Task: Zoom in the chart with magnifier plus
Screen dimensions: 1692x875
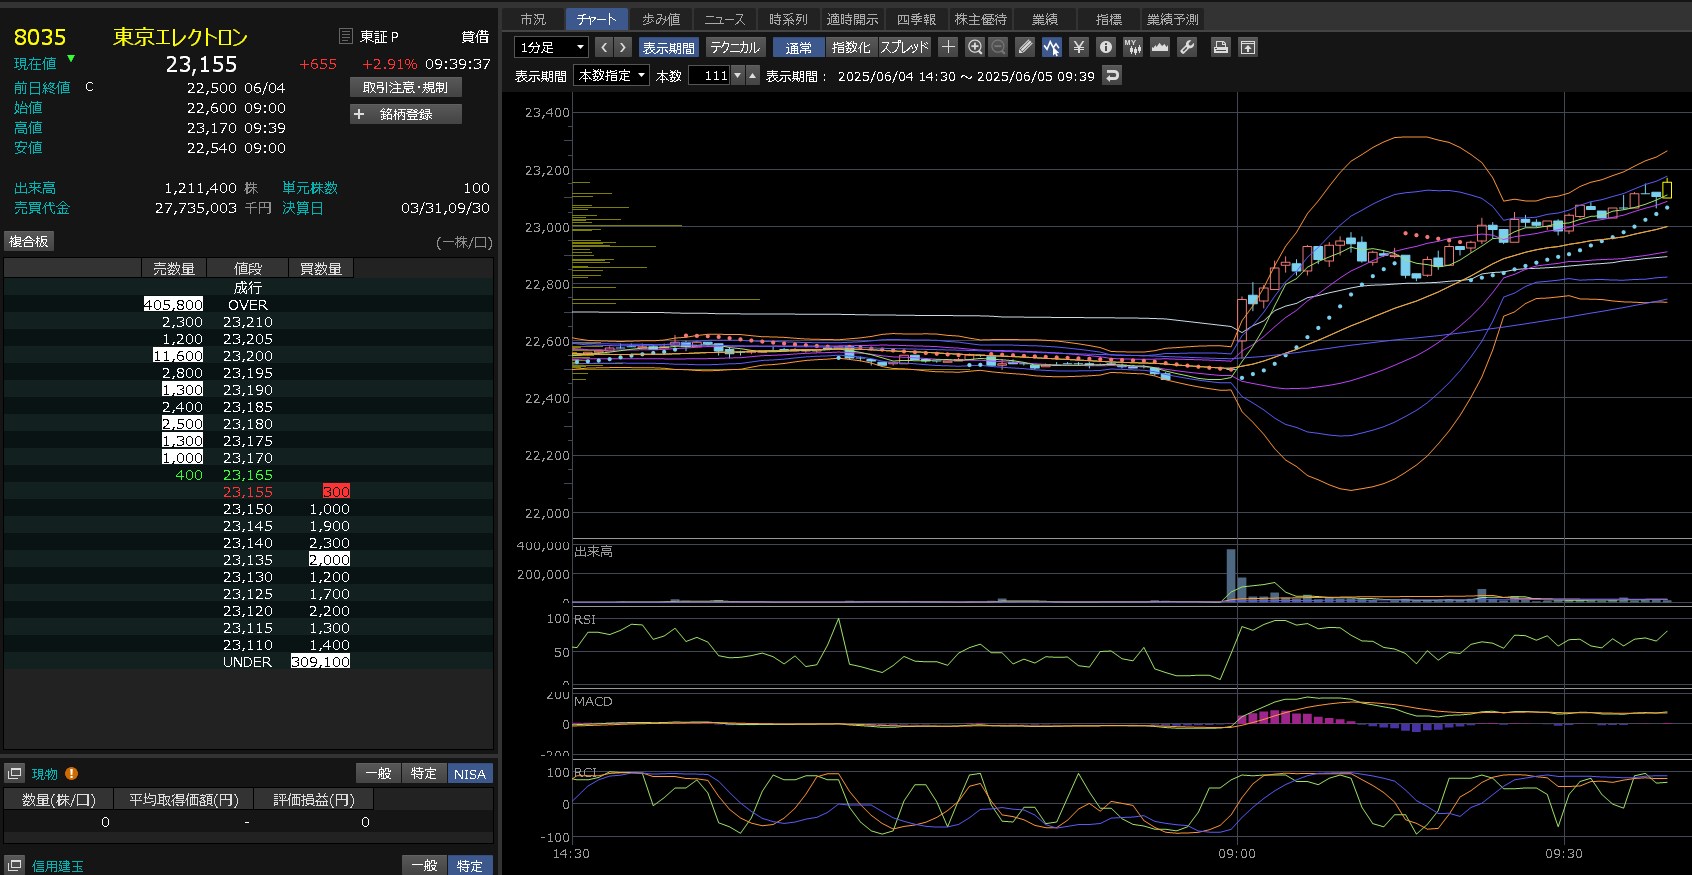Action: (x=975, y=47)
